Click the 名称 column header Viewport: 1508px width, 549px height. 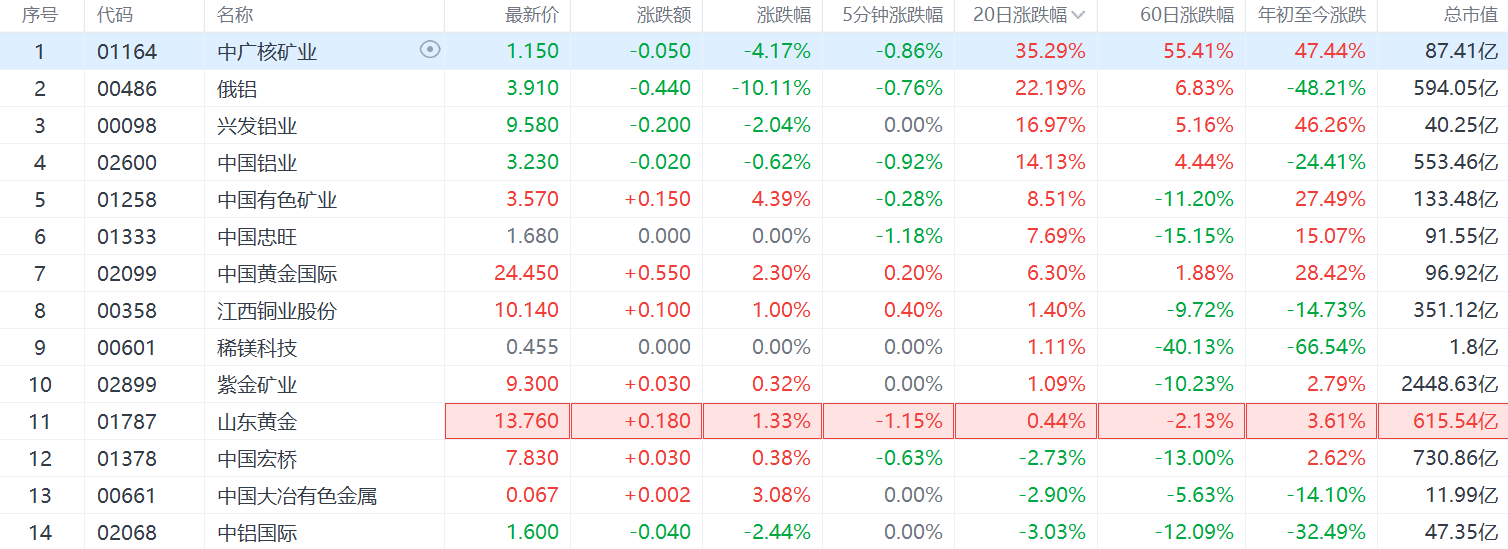235,15
